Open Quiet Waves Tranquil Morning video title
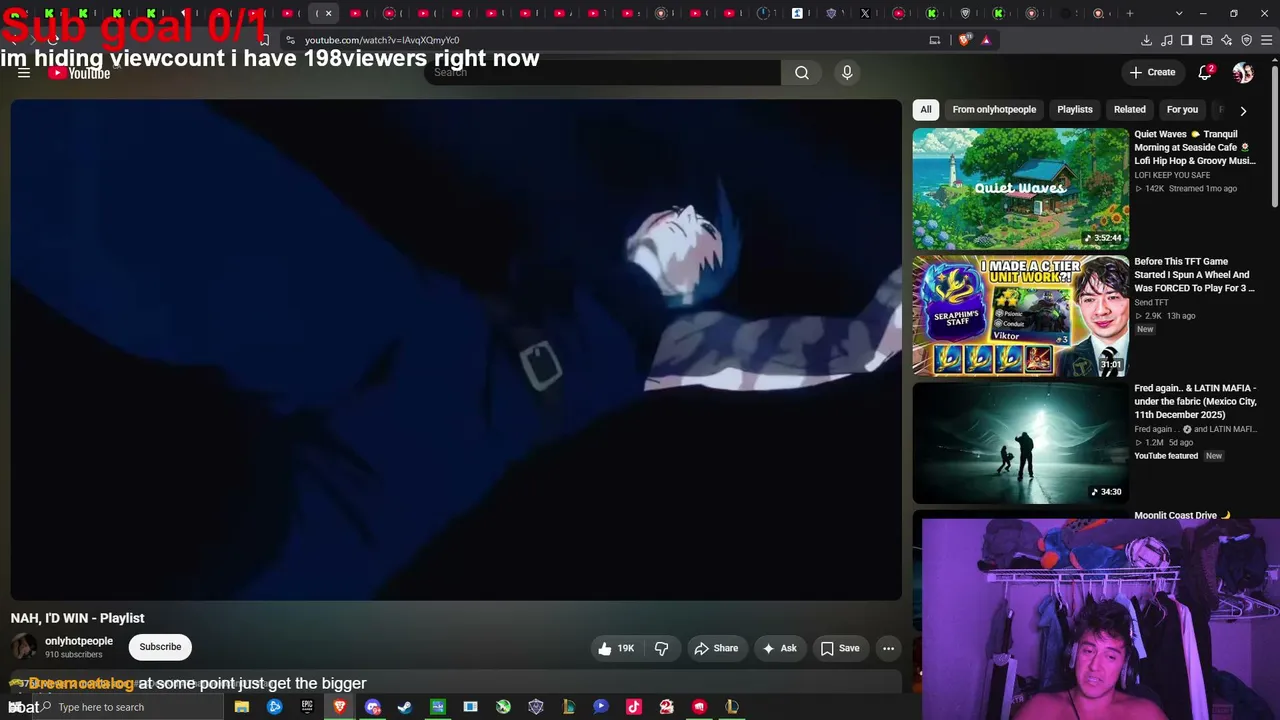The height and width of the screenshot is (720, 1280). tap(1195, 147)
